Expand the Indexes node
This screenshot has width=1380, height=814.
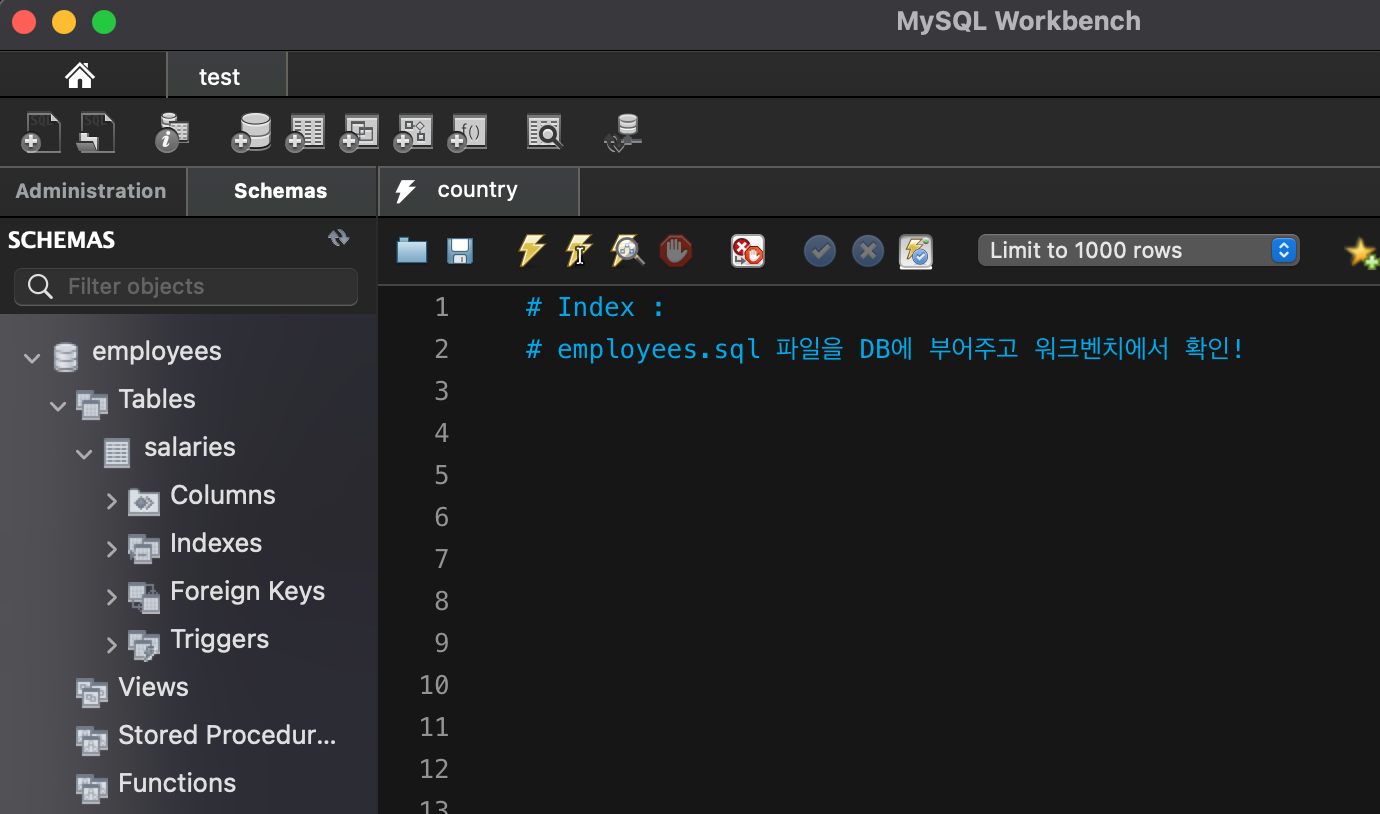coord(112,548)
